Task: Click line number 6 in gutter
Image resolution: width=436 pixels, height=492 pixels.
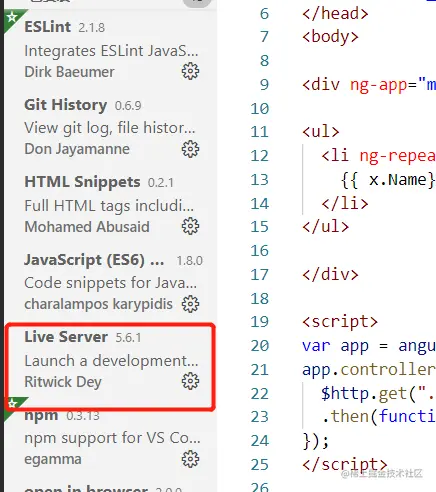Action: click(x=264, y=14)
